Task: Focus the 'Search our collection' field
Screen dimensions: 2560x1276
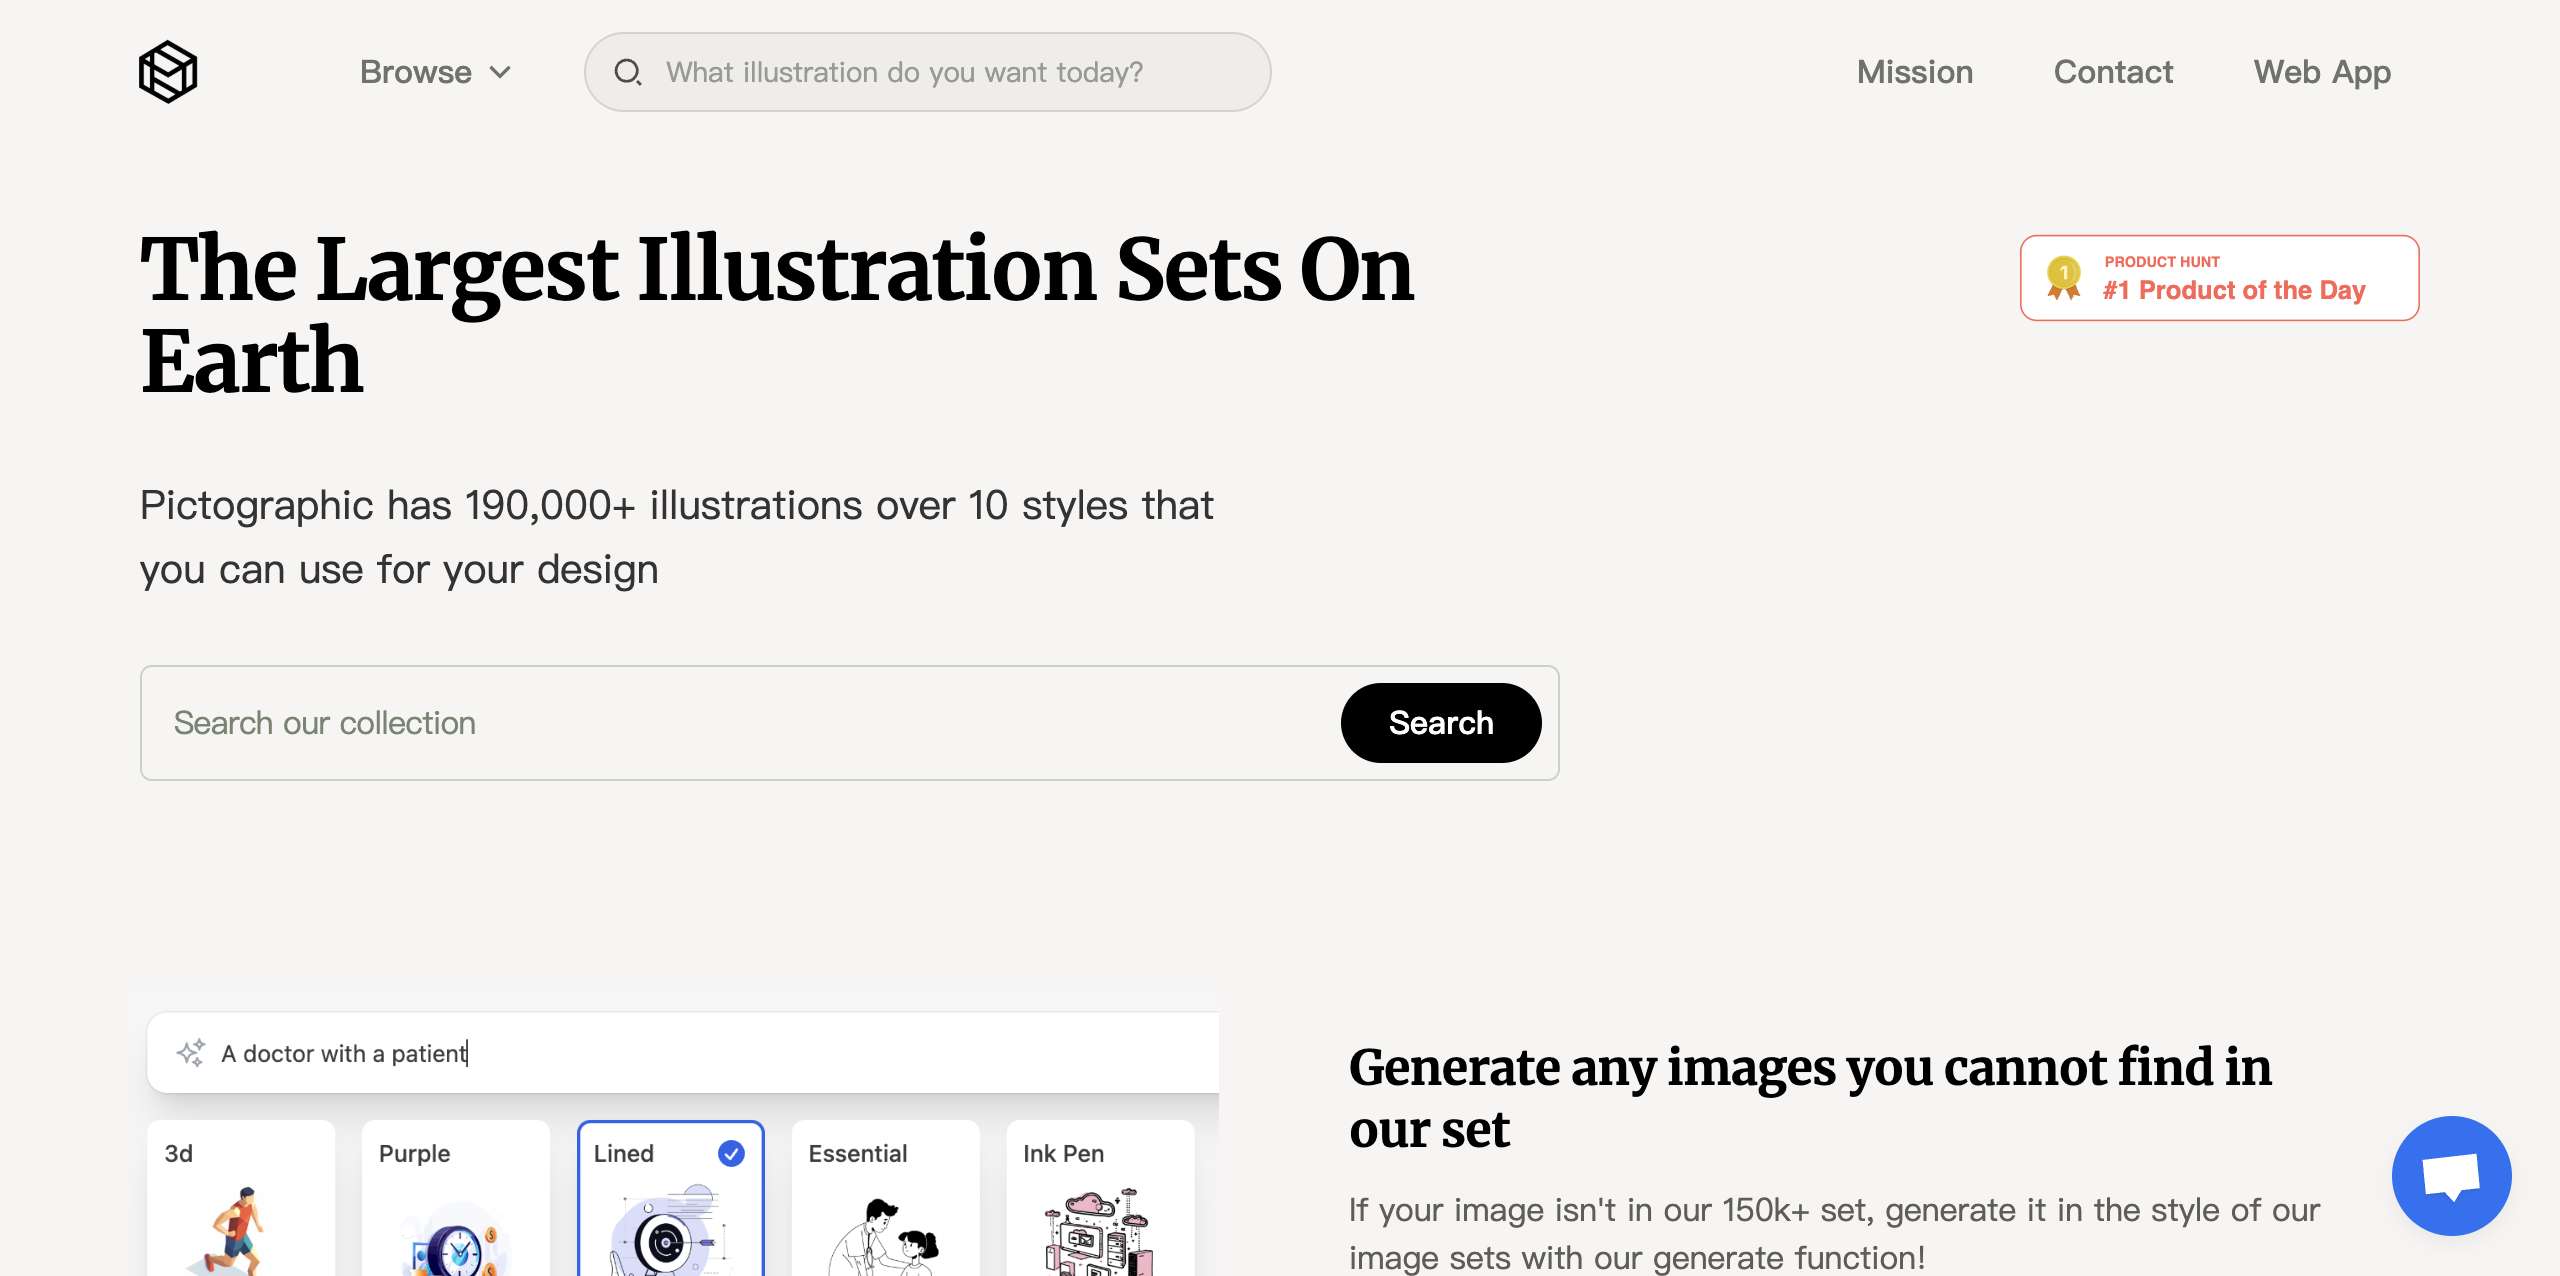Action: click(x=740, y=723)
